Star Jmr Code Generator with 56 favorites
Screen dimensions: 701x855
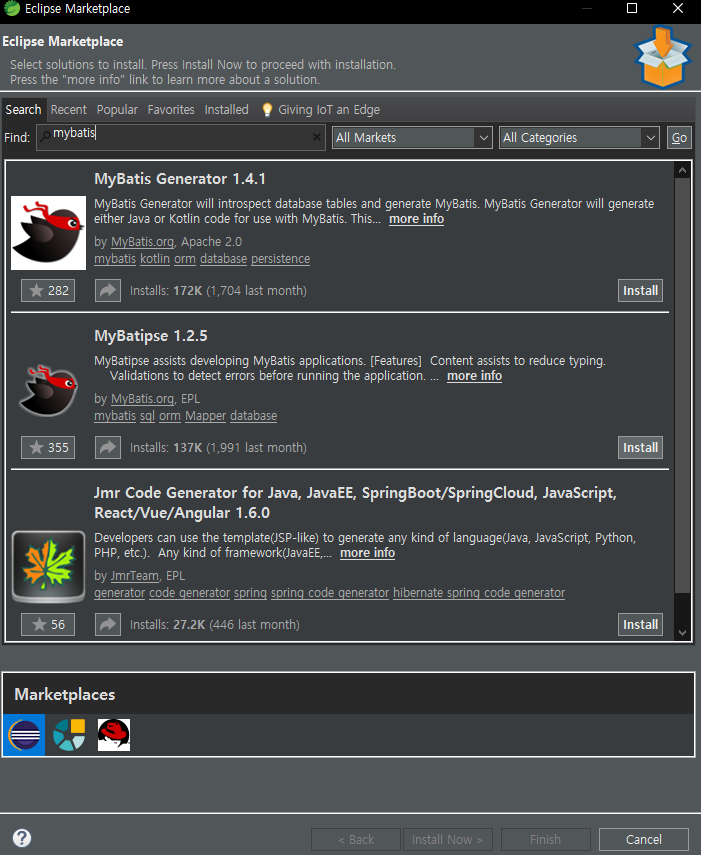[48, 624]
